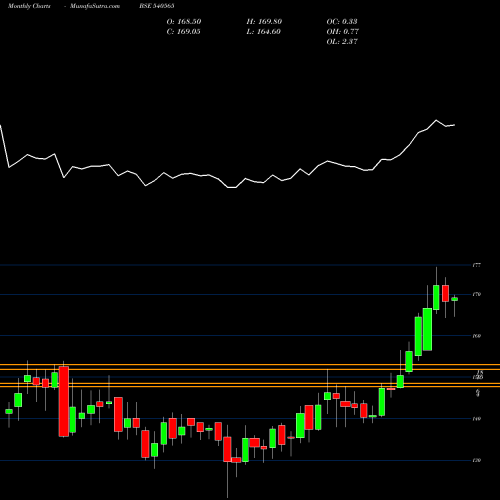Viewport: 500px width, 500px height.
Task: Click the tallest red candlestick body
Action: click(64, 401)
